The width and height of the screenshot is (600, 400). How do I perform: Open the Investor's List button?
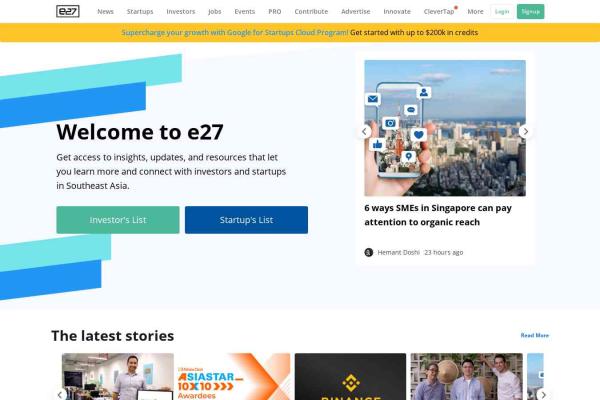pyautogui.click(x=118, y=220)
